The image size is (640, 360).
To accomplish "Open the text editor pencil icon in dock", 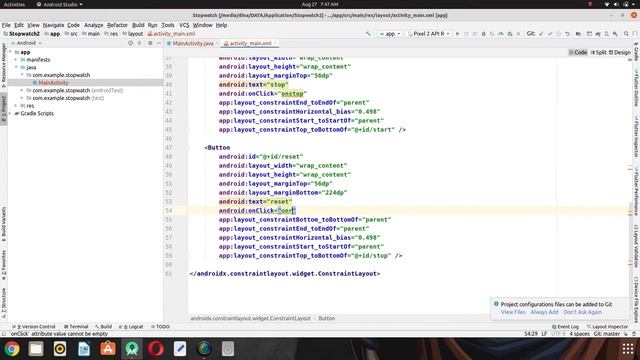I will click(180, 349).
